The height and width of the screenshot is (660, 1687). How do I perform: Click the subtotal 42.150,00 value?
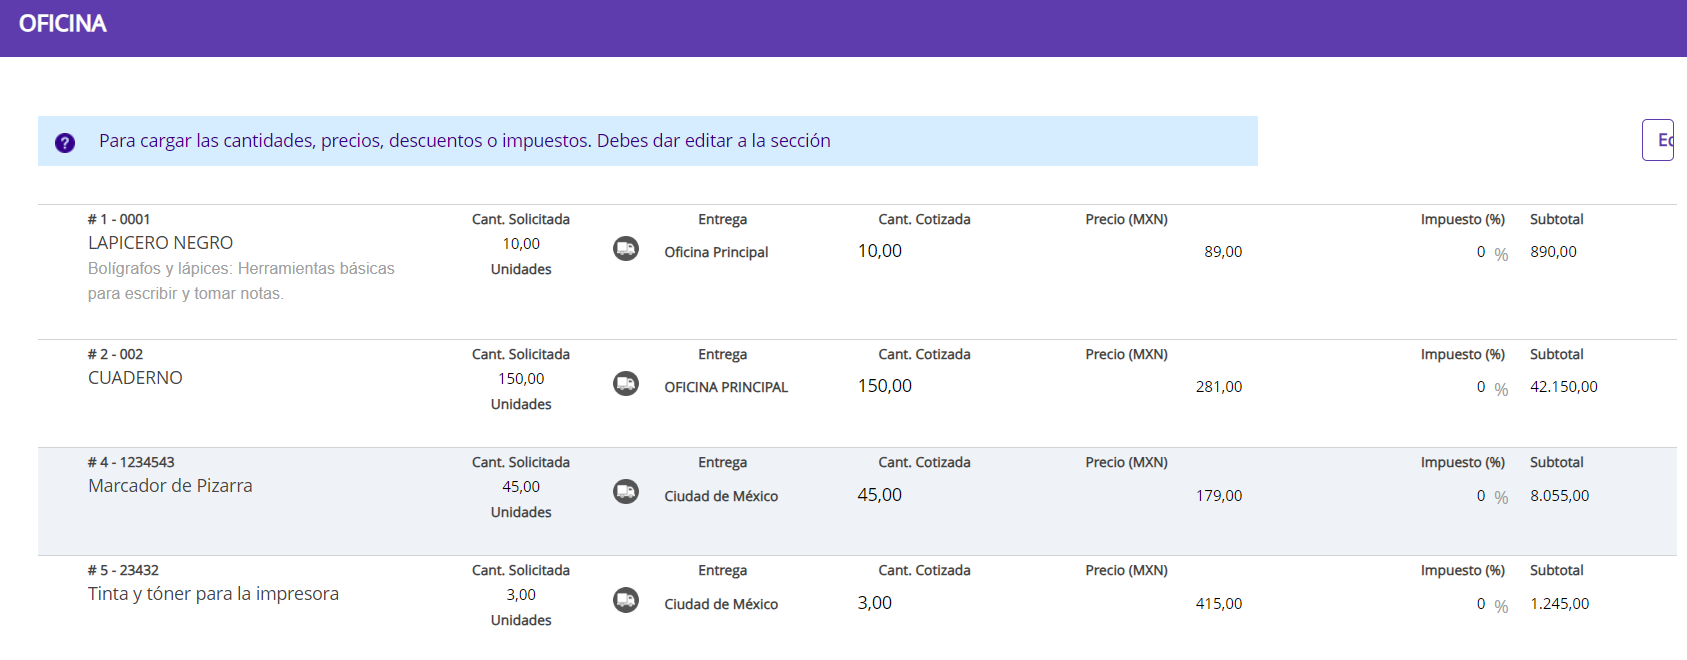[x=1563, y=387]
